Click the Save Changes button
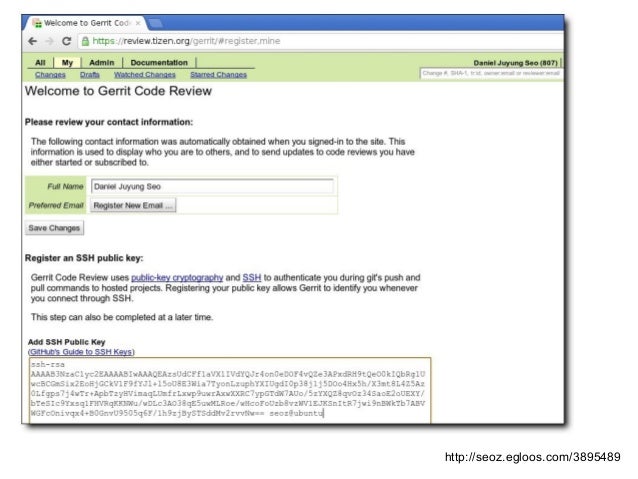The height and width of the screenshot is (479, 638). [54, 228]
